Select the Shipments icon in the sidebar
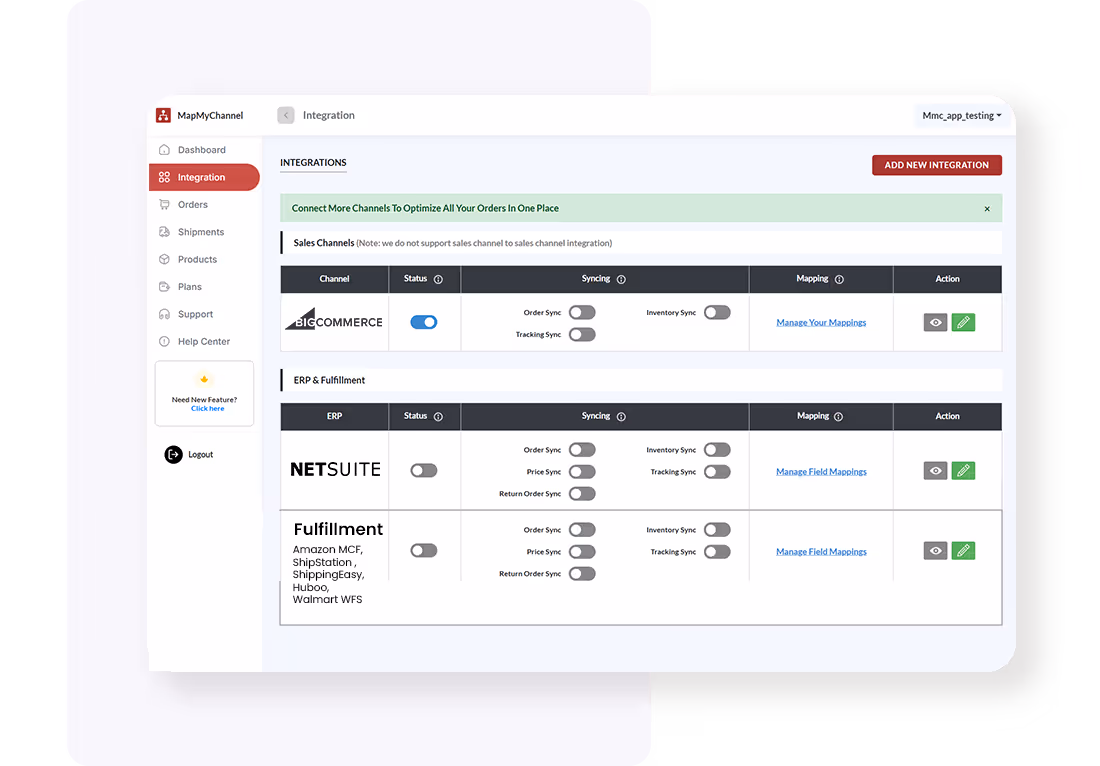 tap(164, 231)
